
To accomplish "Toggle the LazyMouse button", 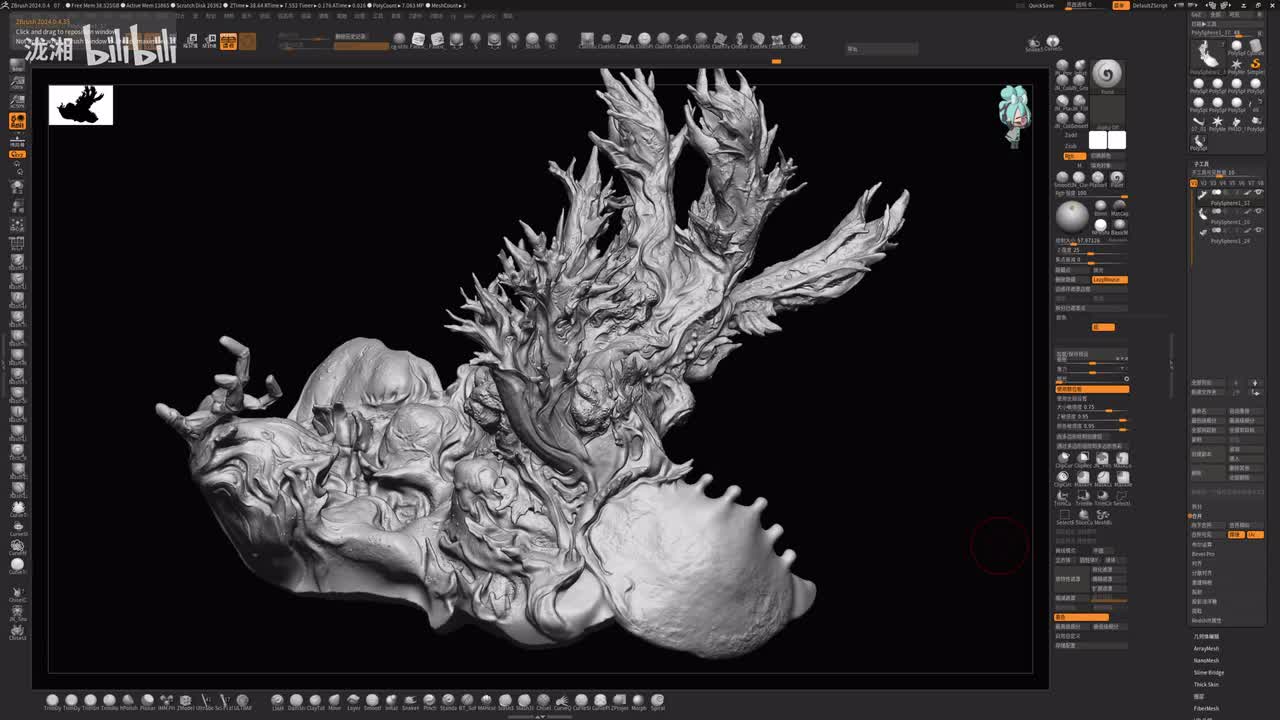I will (x=1109, y=280).
